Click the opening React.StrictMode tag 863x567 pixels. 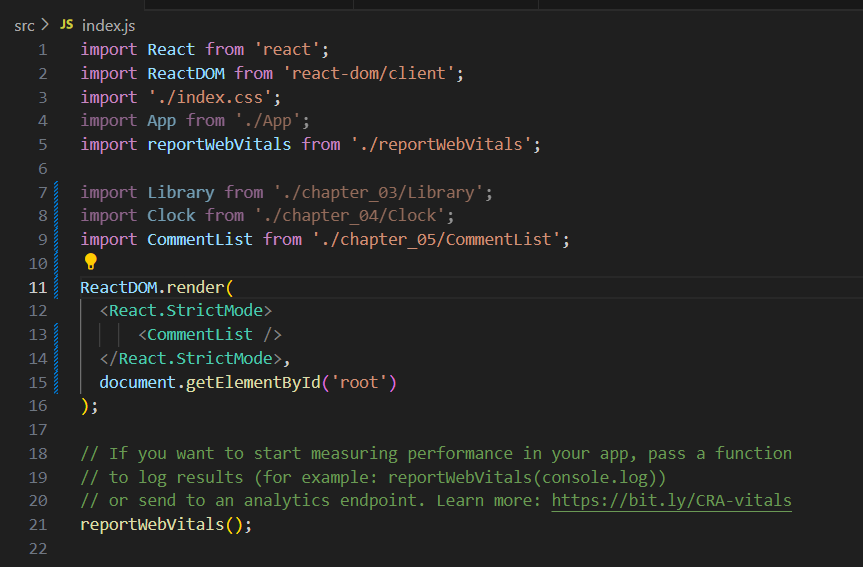pyautogui.click(x=186, y=310)
